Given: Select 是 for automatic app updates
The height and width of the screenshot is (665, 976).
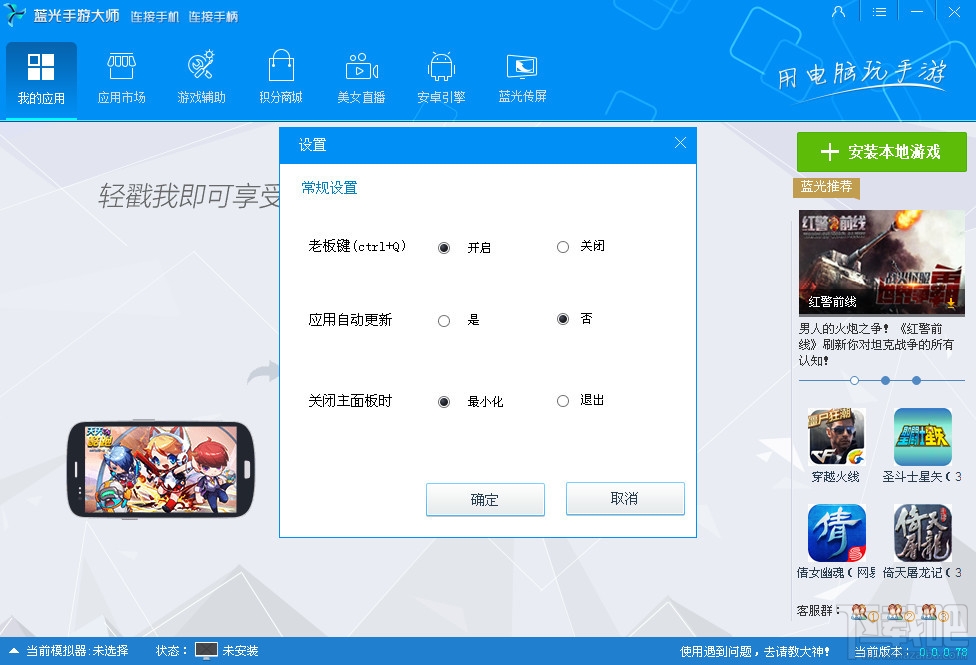Looking at the screenshot, I should point(443,320).
